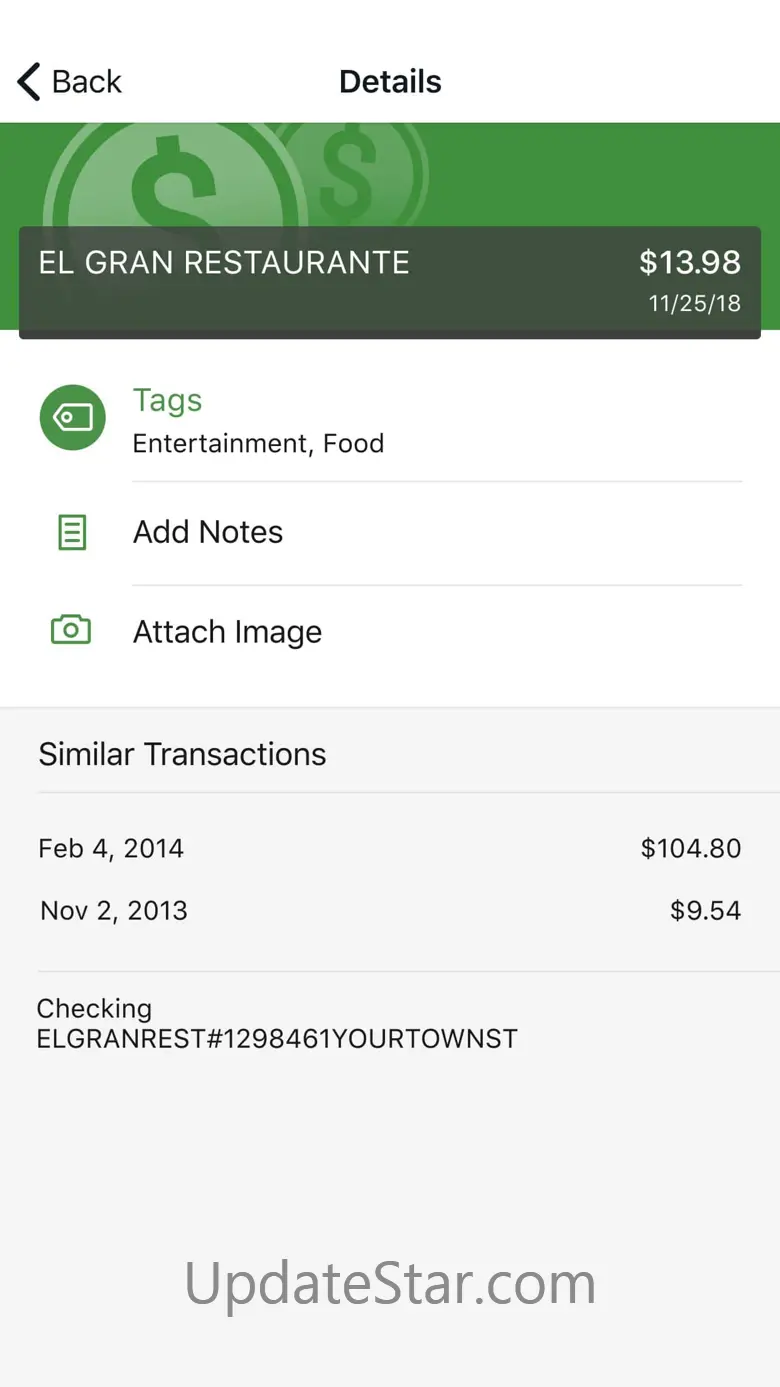Viewport: 780px width, 1387px height.
Task: Click the camera icon
Action: point(71,630)
